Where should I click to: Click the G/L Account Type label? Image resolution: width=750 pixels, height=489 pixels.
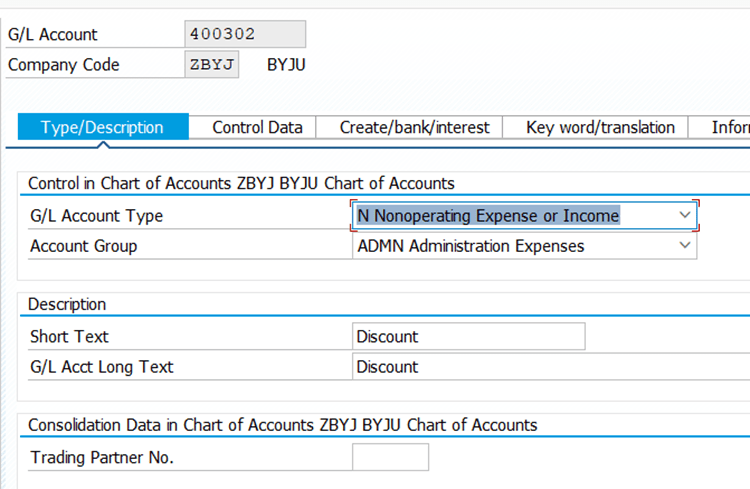(96, 215)
